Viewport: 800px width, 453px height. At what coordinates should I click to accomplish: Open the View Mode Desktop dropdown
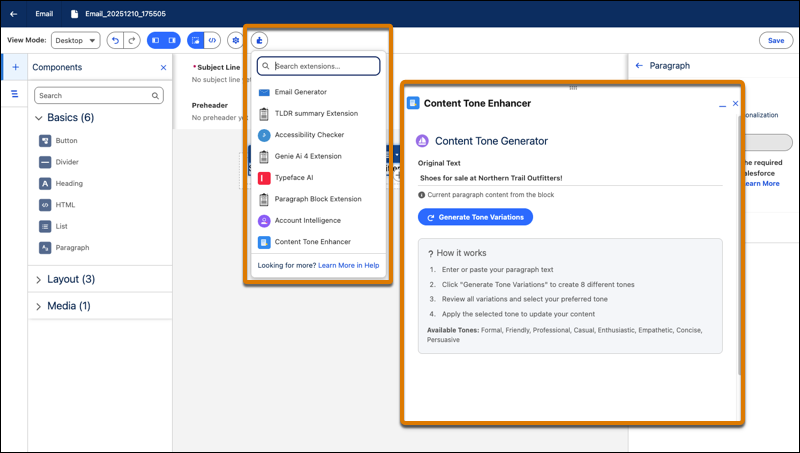point(76,40)
